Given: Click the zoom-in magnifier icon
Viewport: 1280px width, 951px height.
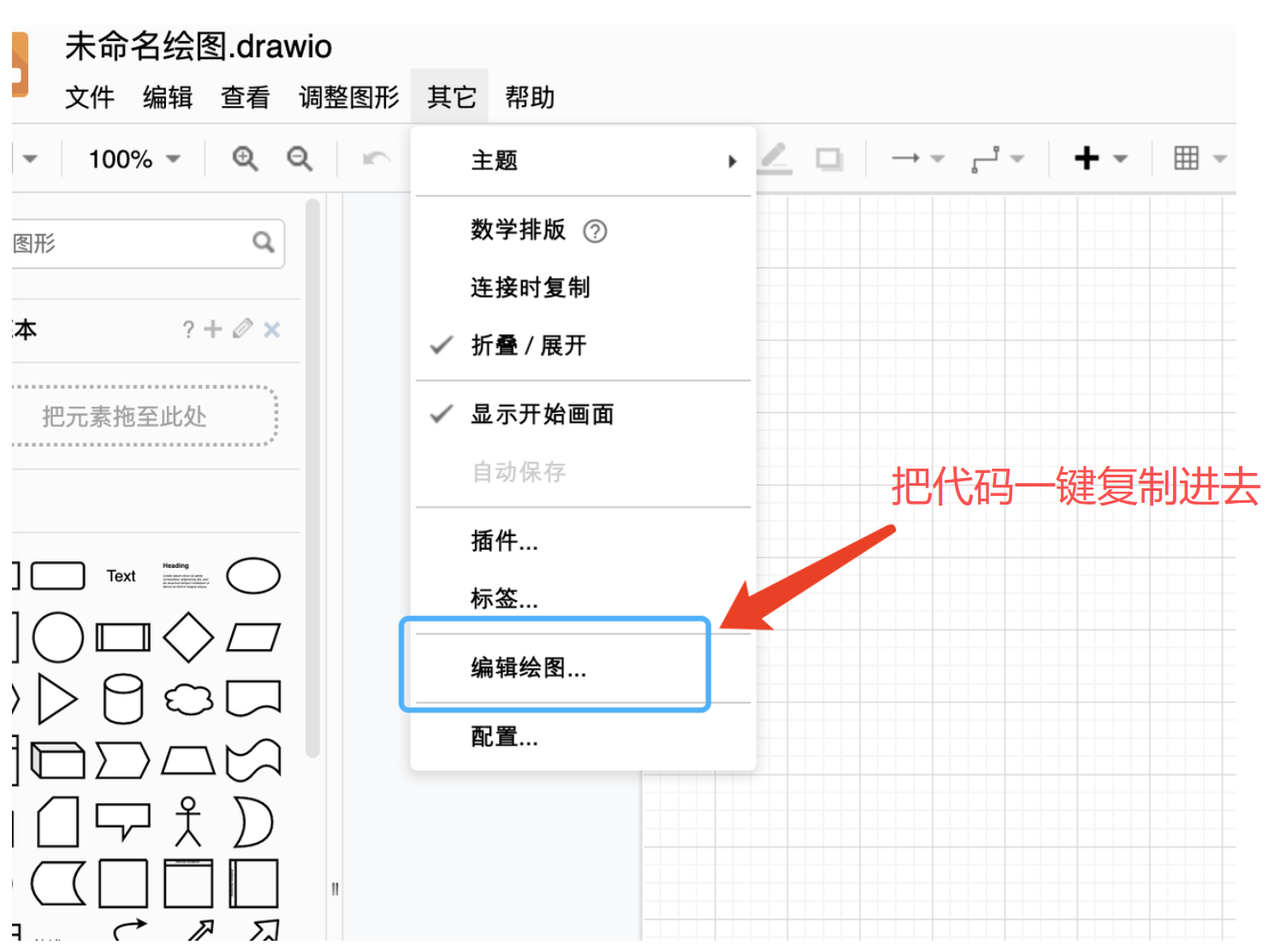Looking at the screenshot, I should coord(243,158).
